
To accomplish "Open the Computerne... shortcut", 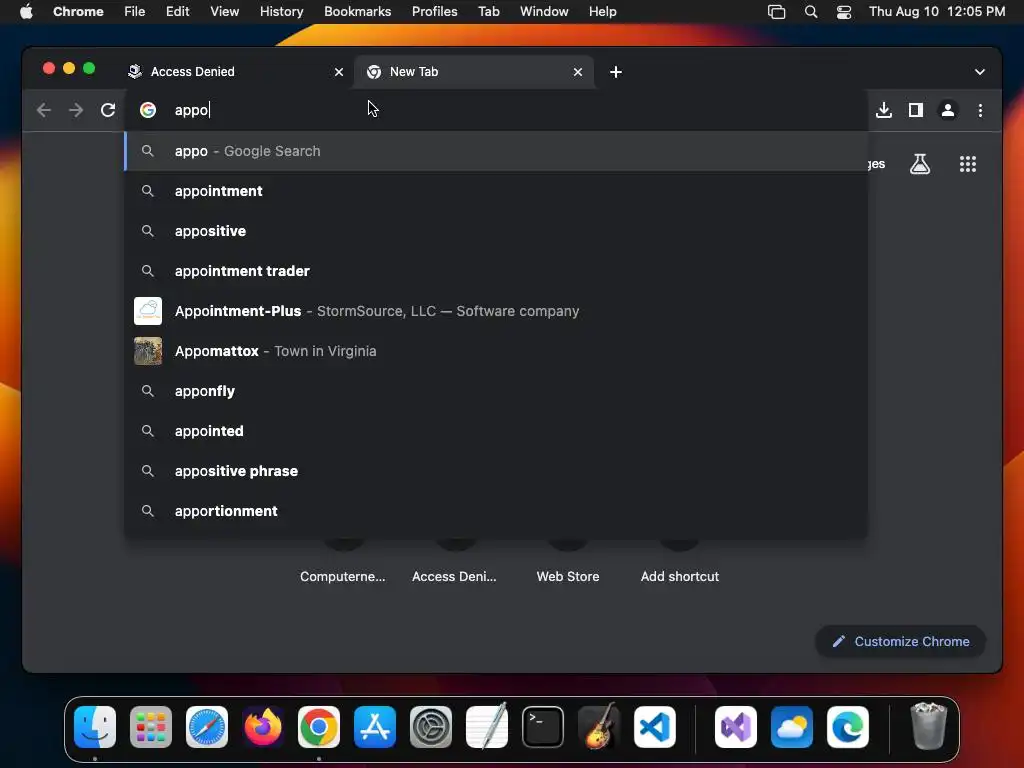I will [x=343, y=576].
